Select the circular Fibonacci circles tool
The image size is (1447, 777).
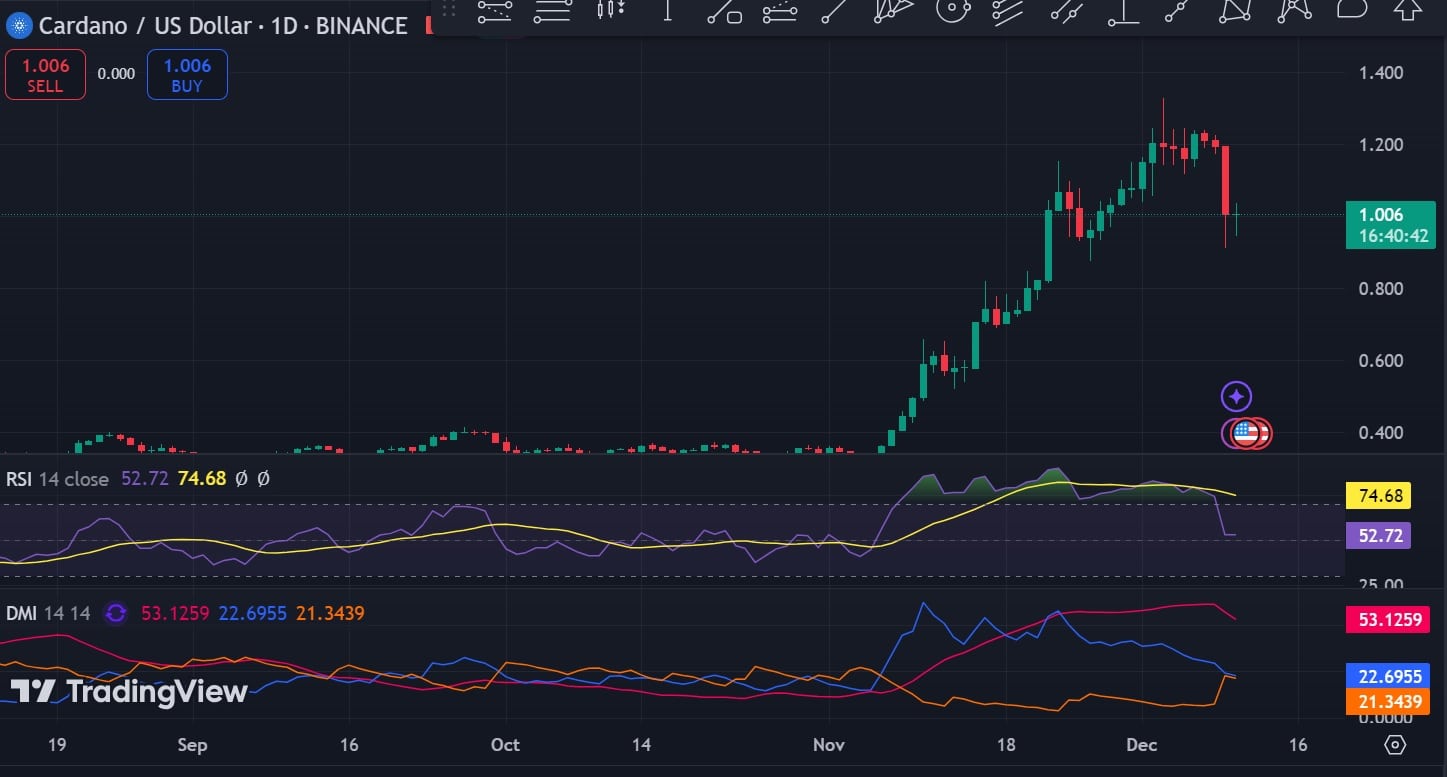click(953, 11)
